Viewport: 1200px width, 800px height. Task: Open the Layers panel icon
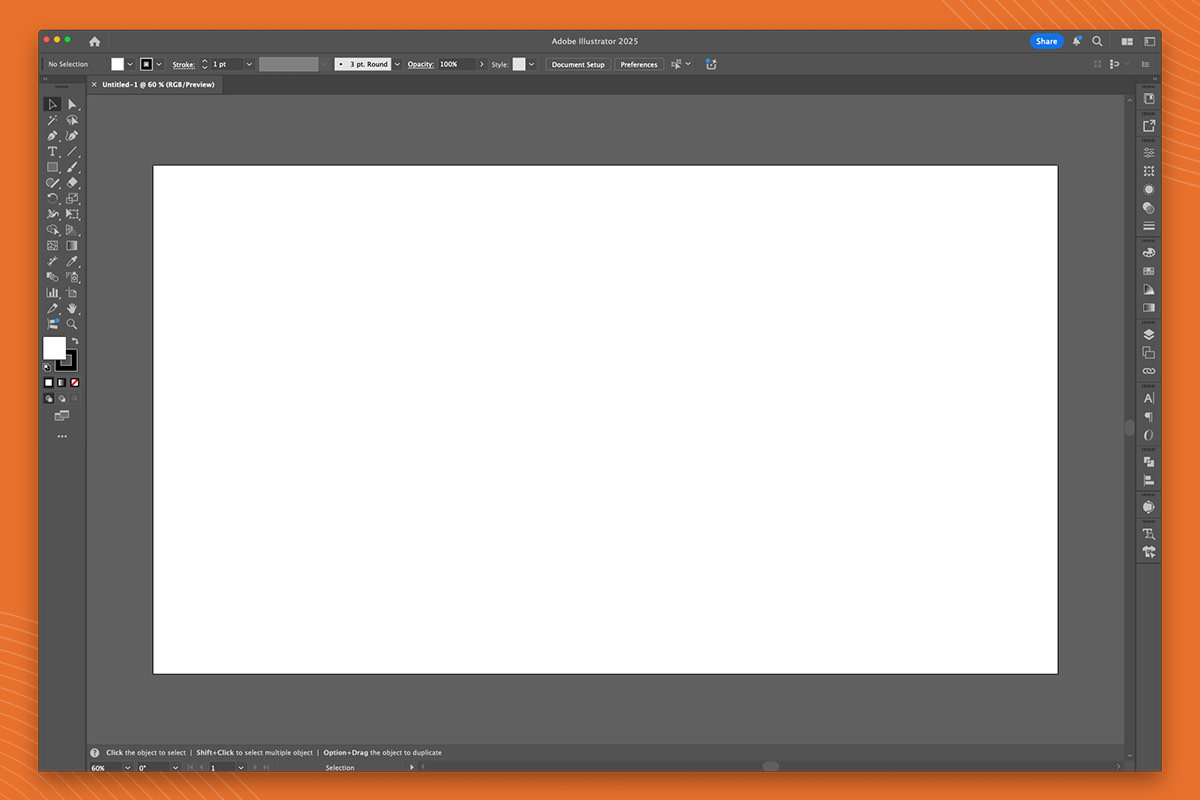click(1149, 334)
